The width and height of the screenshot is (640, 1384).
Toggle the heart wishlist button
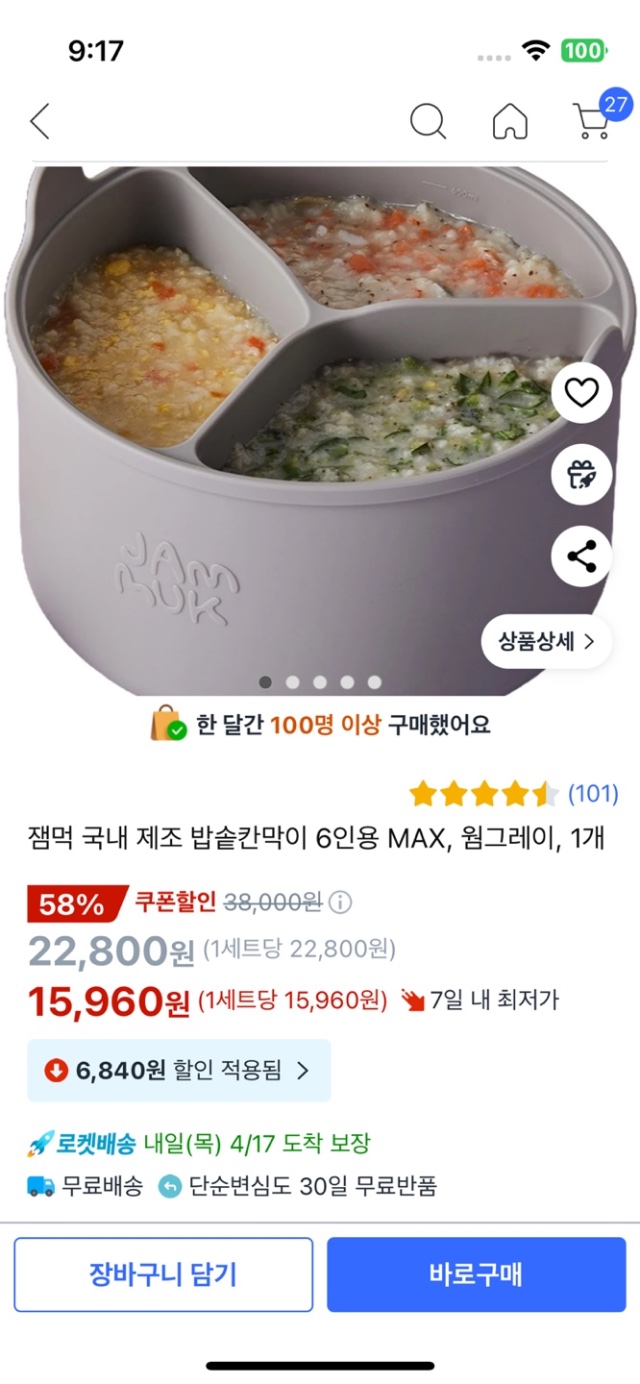[581, 393]
